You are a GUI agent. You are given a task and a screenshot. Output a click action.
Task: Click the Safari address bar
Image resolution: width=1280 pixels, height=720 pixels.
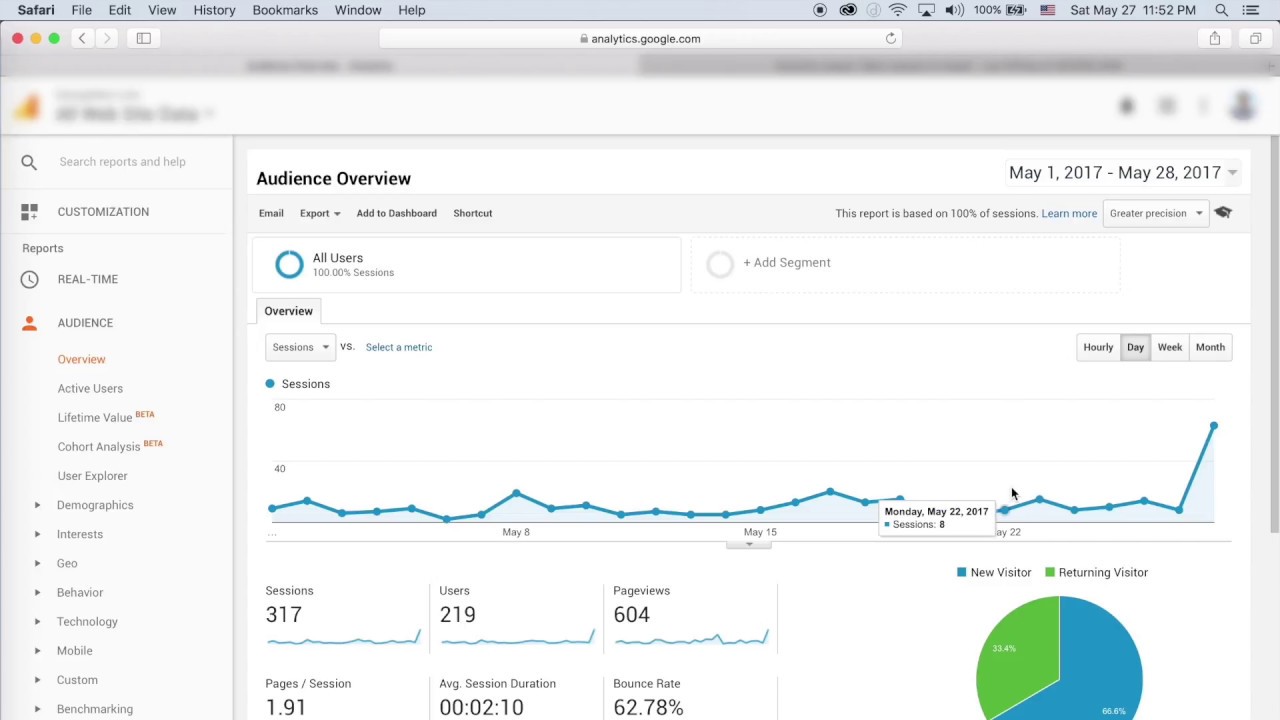(x=641, y=38)
